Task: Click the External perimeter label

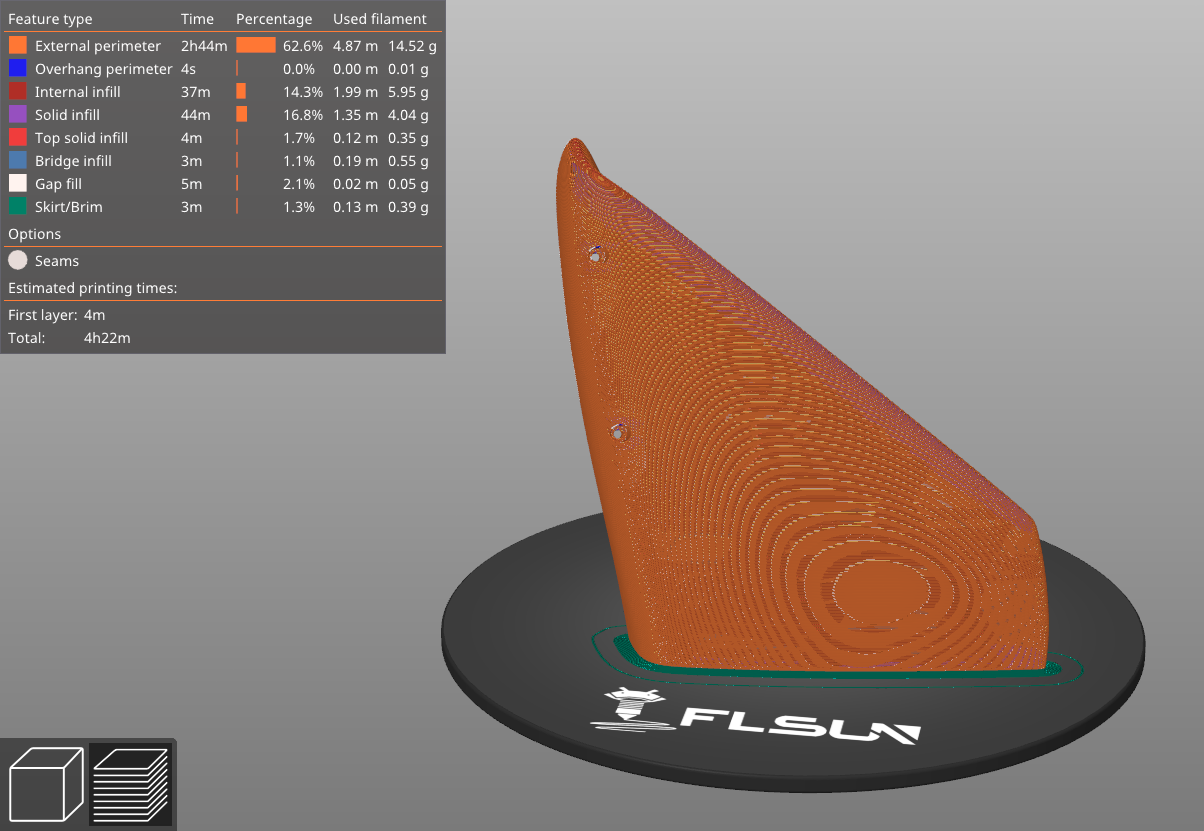Action: (x=98, y=46)
